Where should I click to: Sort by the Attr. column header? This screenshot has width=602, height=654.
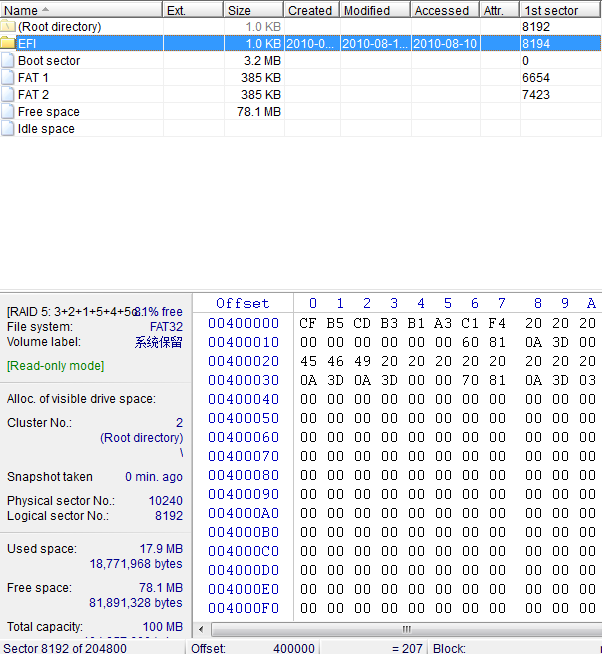499,10
